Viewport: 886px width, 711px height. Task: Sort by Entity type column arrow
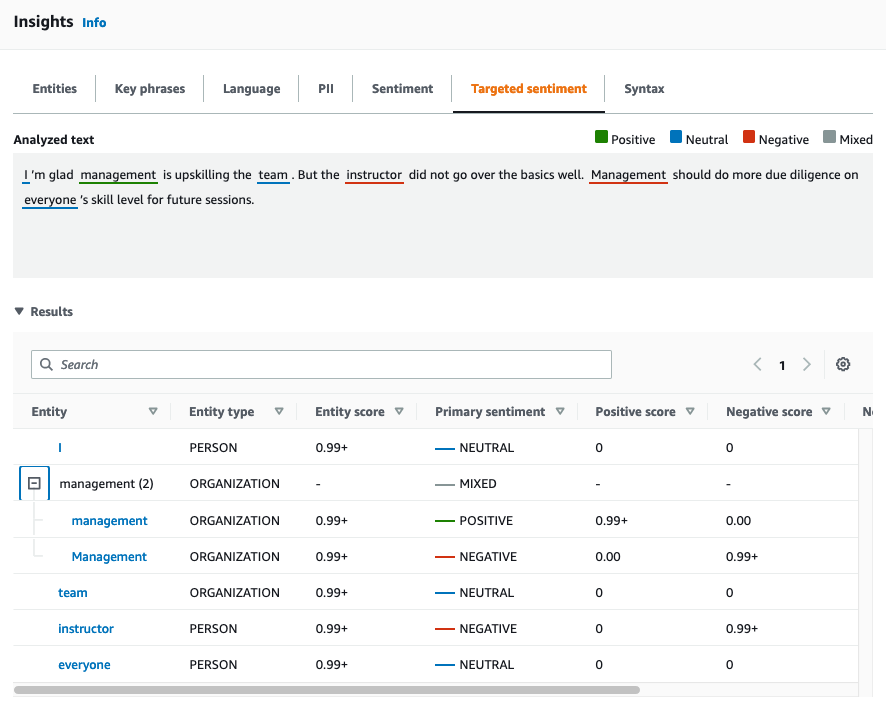click(279, 412)
